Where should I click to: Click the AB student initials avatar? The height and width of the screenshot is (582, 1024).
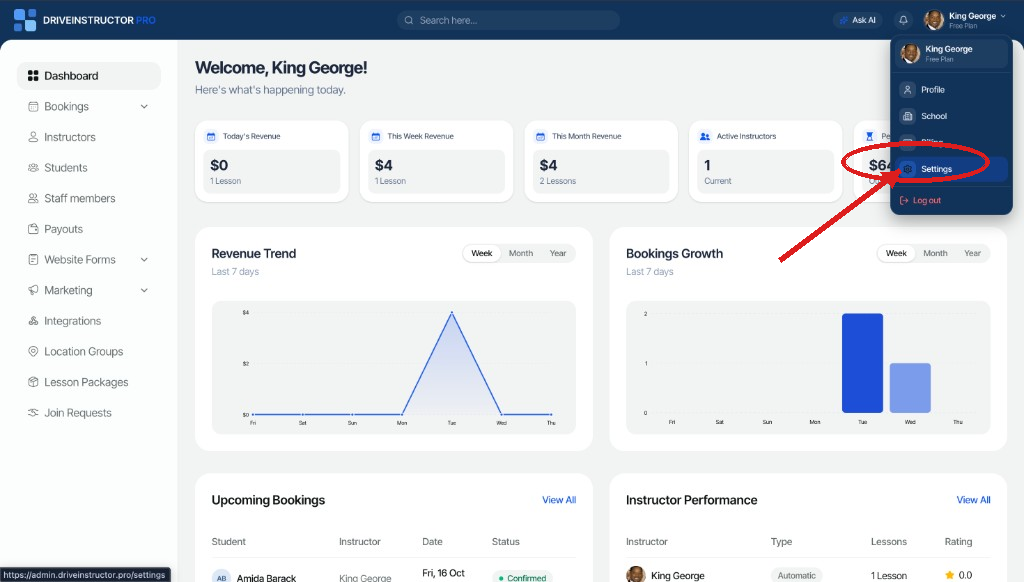point(221,577)
